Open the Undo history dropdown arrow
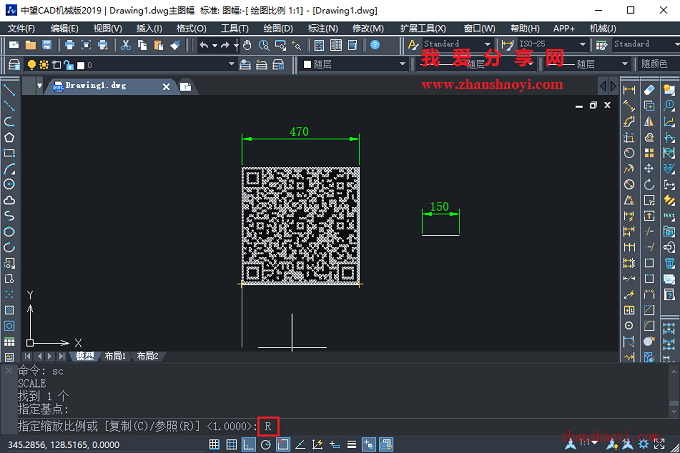This screenshot has height=453, width=680. 214,45
